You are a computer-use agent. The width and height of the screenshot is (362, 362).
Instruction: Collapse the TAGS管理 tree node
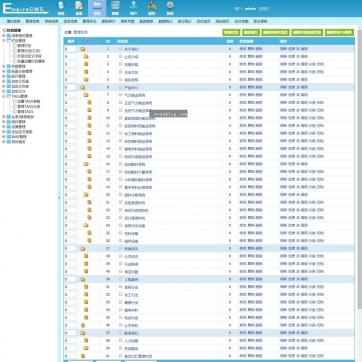point(4,96)
